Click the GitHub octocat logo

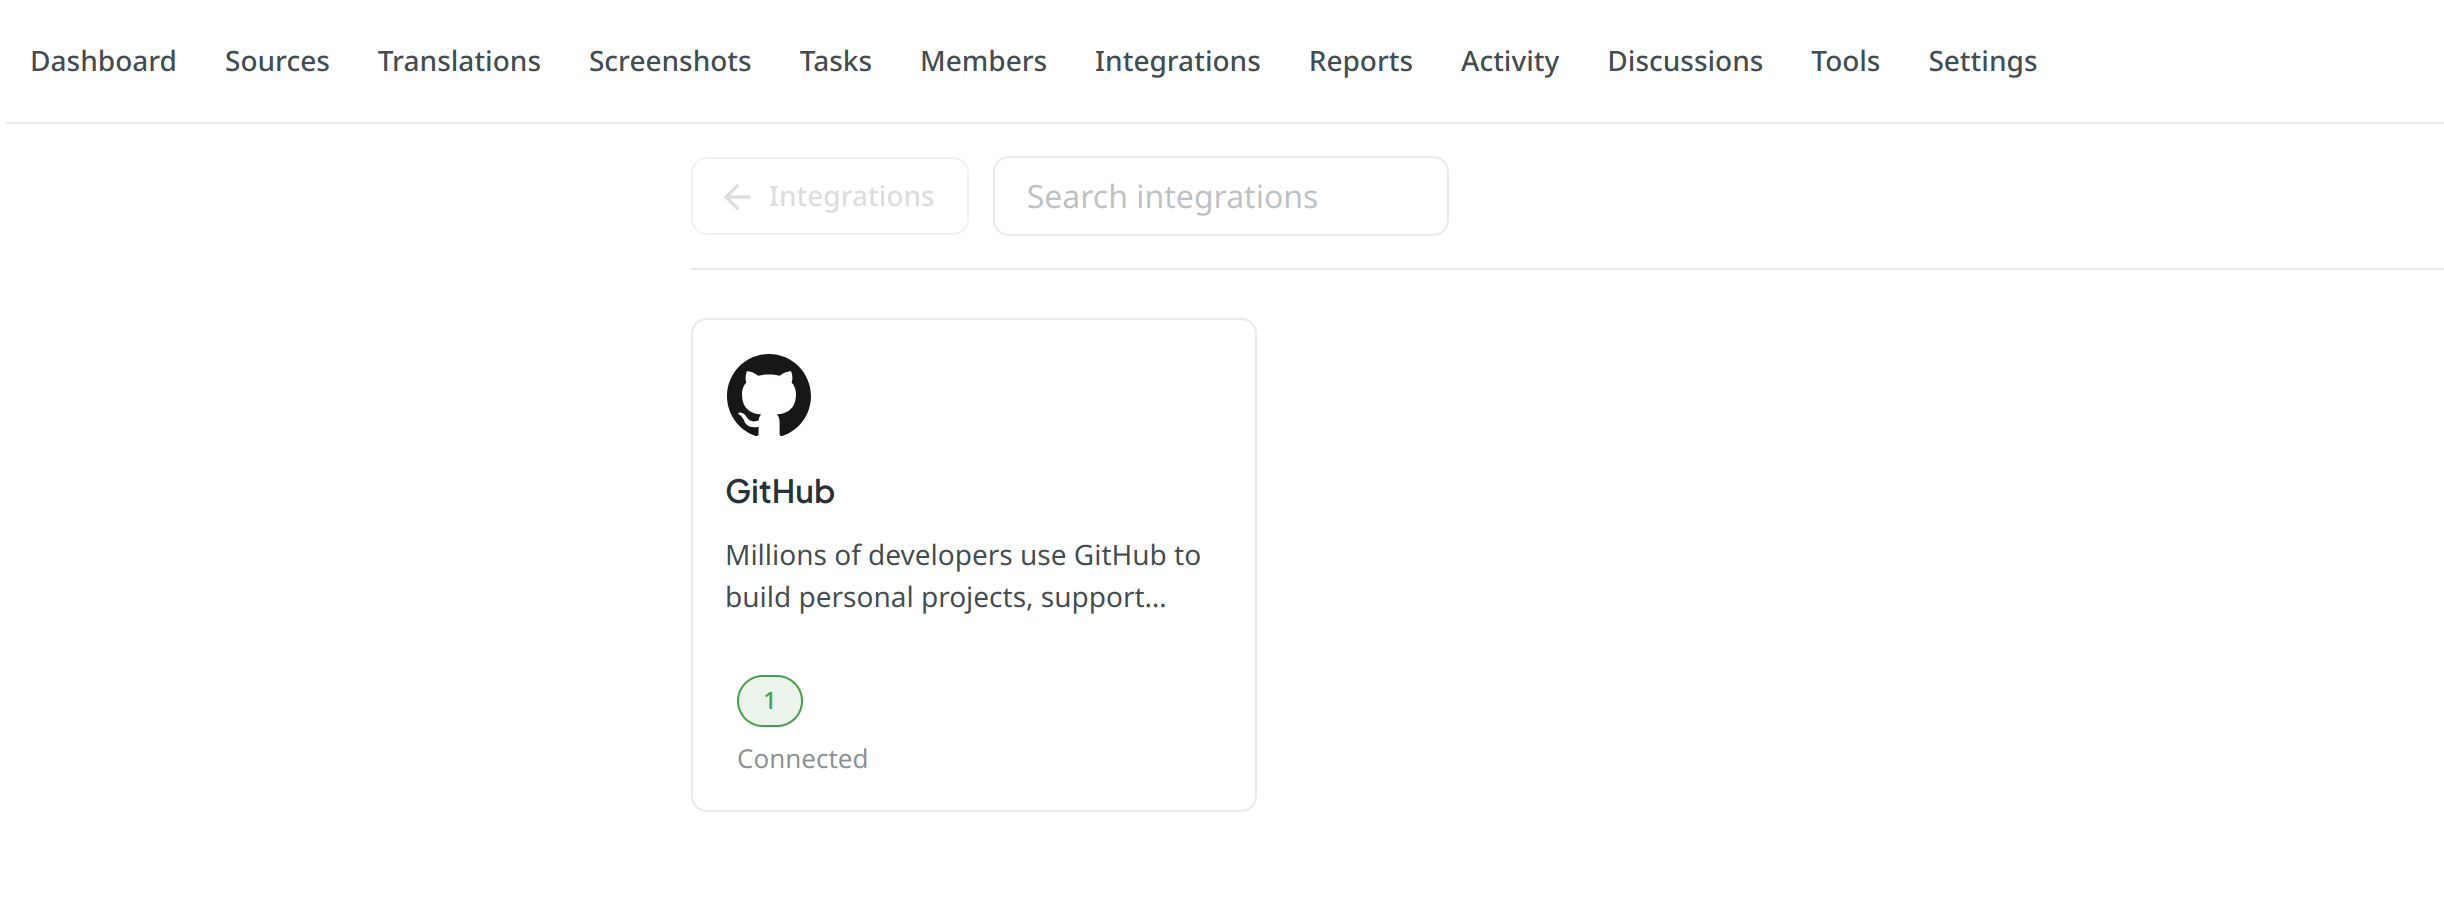(x=769, y=396)
